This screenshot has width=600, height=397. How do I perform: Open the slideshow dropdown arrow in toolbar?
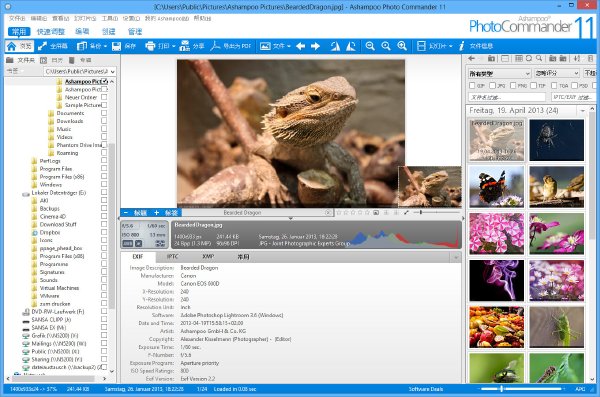point(451,46)
